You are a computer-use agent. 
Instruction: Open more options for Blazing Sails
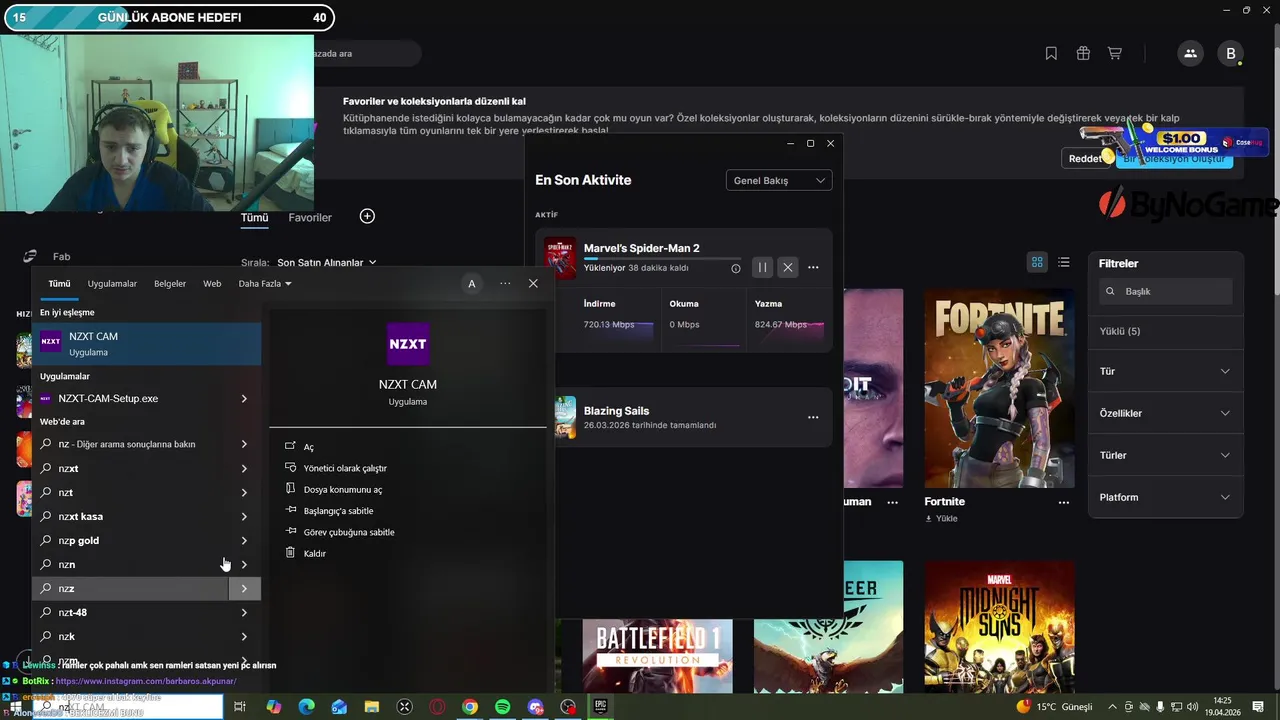coord(813,417)
